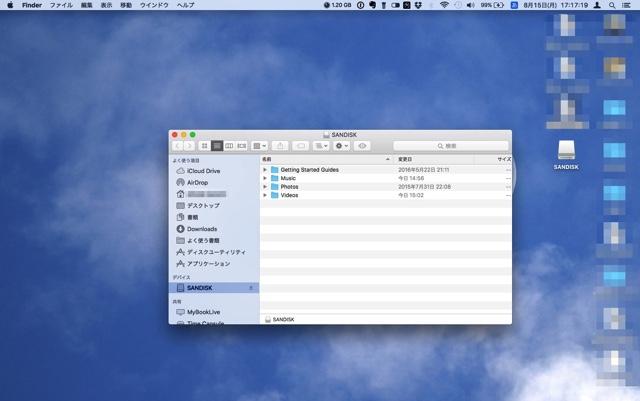The width and height of the screenshot is (640, 401).
Task: Go back with the toolbar back arrow
Action: coord(177,146)
